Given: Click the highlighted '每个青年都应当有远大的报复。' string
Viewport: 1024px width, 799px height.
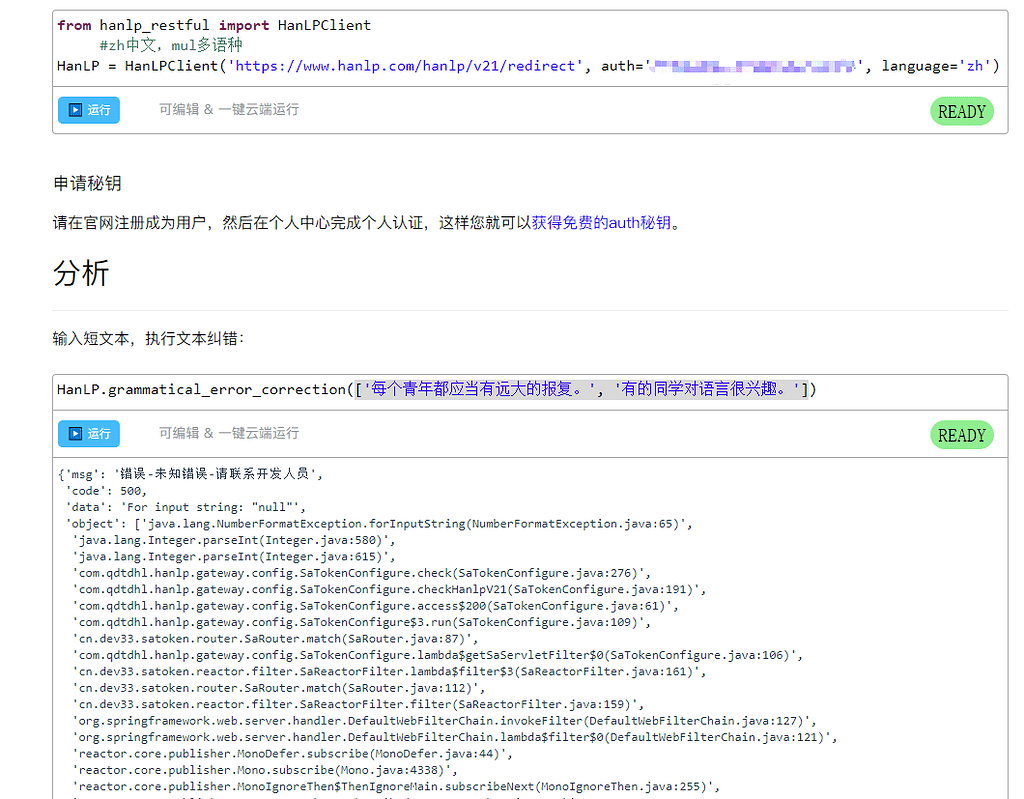Looking at the screenshot, I should coord(479,389).
